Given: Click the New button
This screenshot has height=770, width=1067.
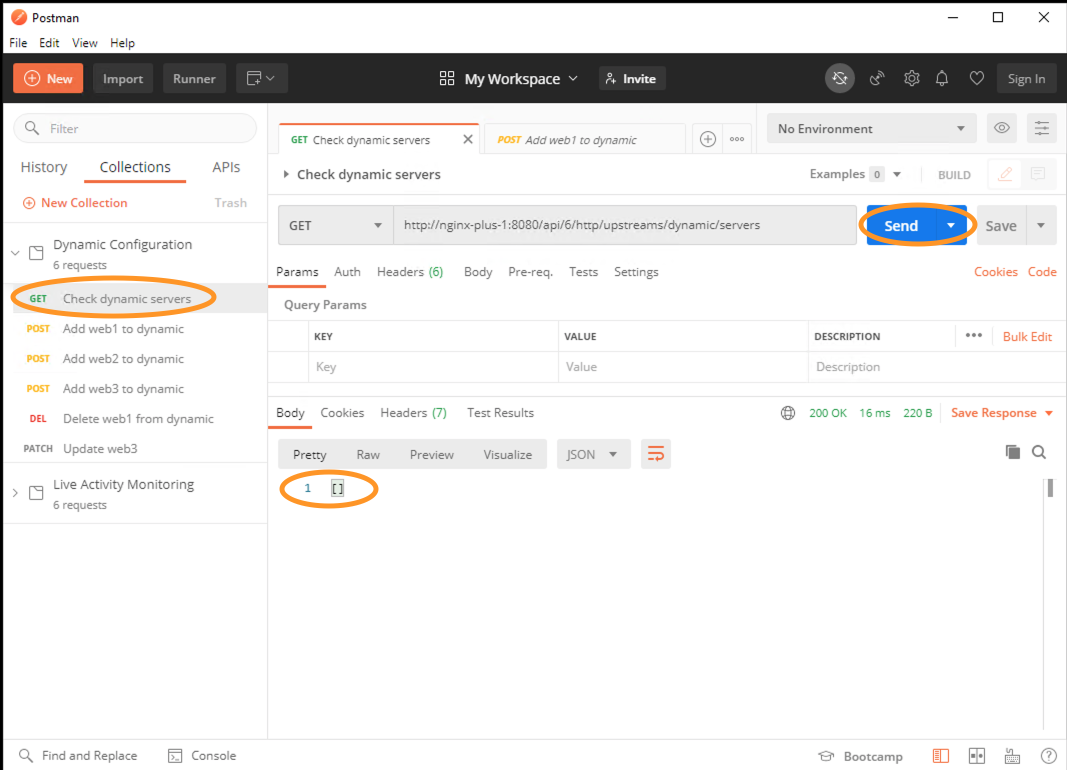Looking at the screenshot, I should coord(48,78).
